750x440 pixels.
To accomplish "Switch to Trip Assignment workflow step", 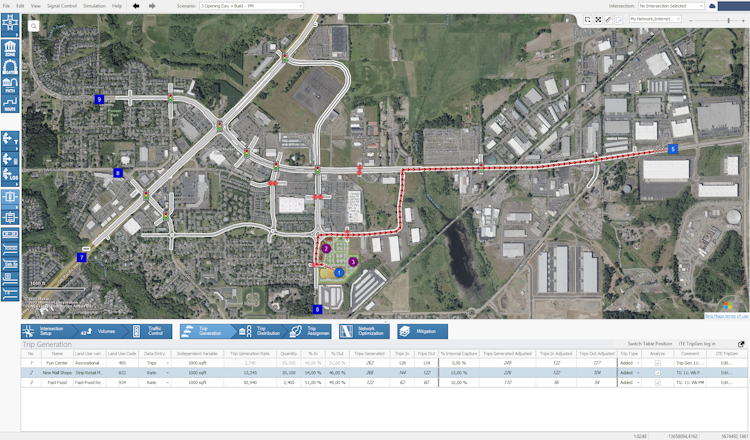I will [310, 331].
